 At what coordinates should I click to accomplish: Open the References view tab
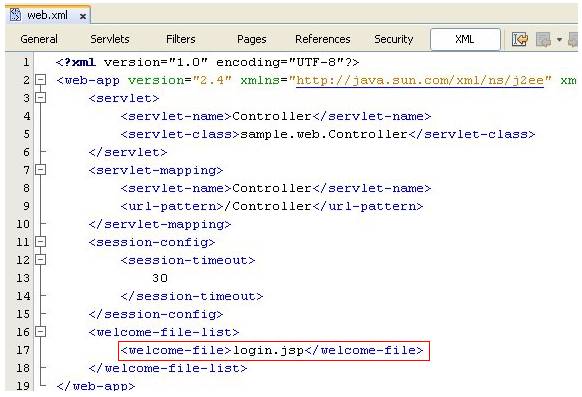pos(323,39)
